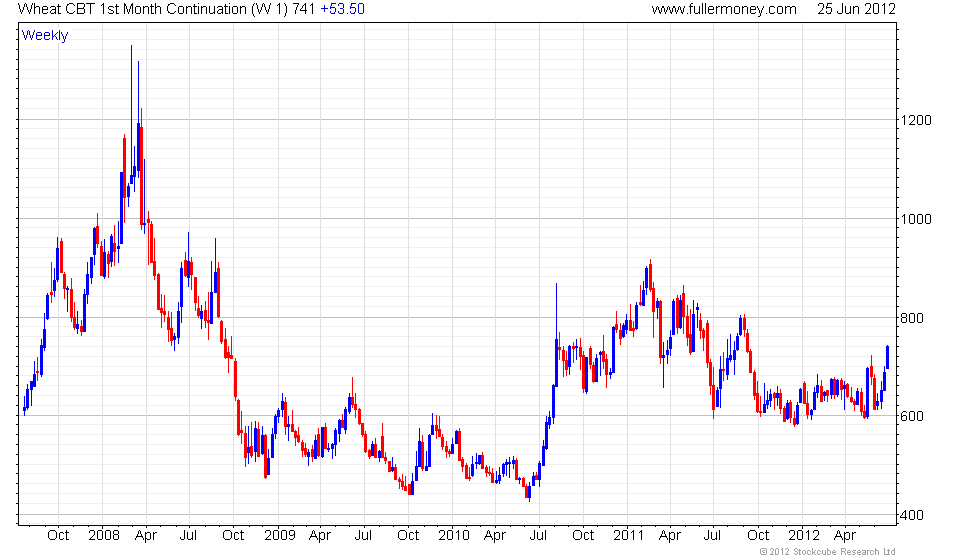This screenshot has height=560, width=980.
Task: Select the chart title 'Wheat CBT 1st Month Continuation'
Action: (132, 9)
